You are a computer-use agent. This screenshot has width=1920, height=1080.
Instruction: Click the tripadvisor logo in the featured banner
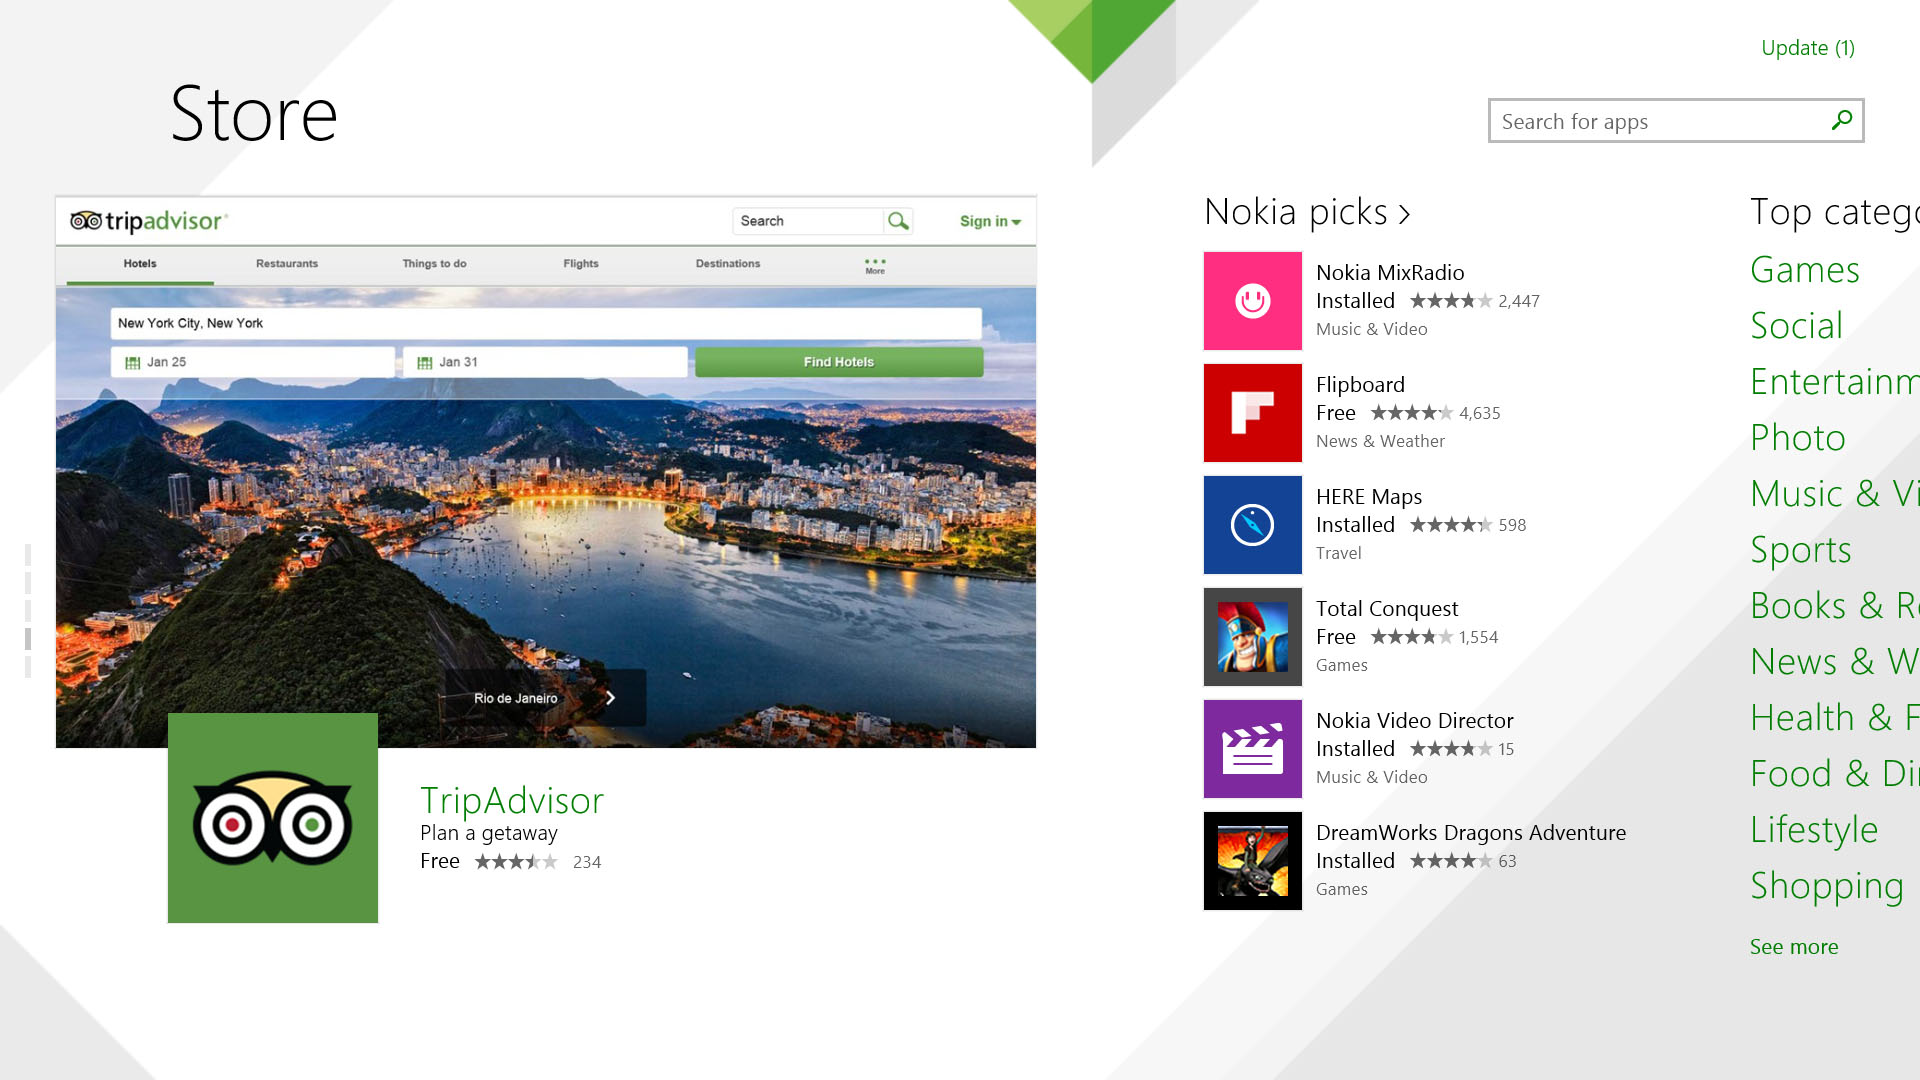point(148,221)
